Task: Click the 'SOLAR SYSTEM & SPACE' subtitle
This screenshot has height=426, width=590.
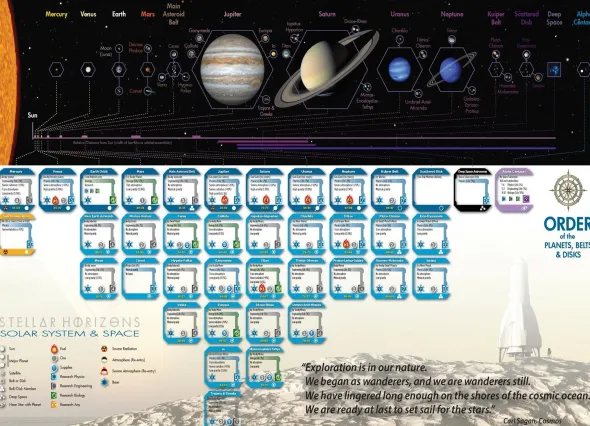Action: [70, 333]
